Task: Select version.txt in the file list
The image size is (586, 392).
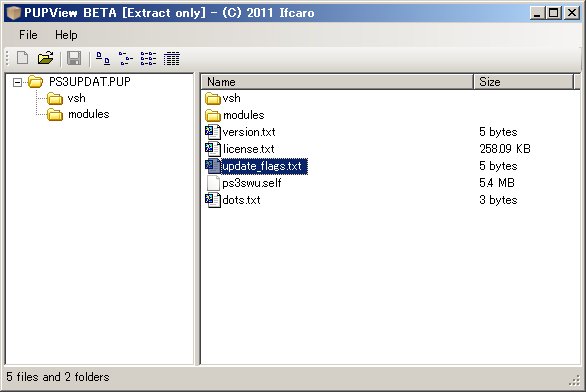Action: 249,132
